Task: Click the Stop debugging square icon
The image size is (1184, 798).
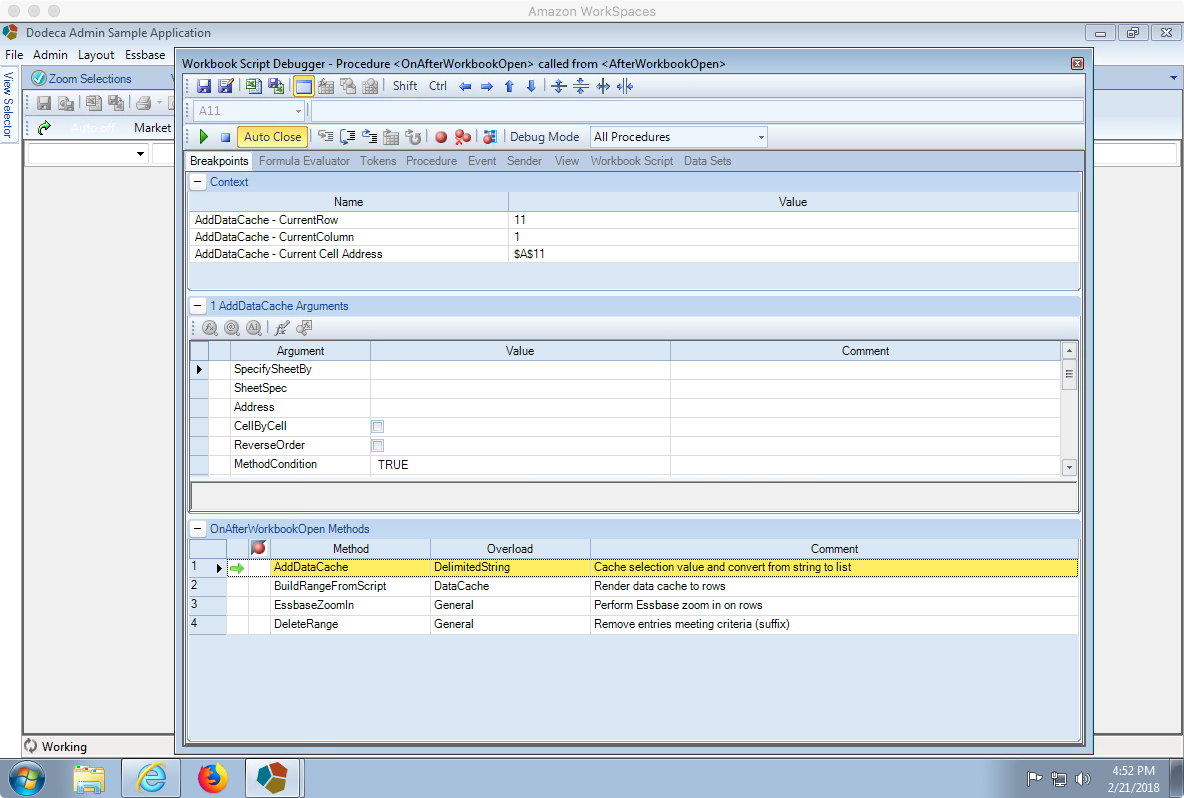Action: coord(225,137)
